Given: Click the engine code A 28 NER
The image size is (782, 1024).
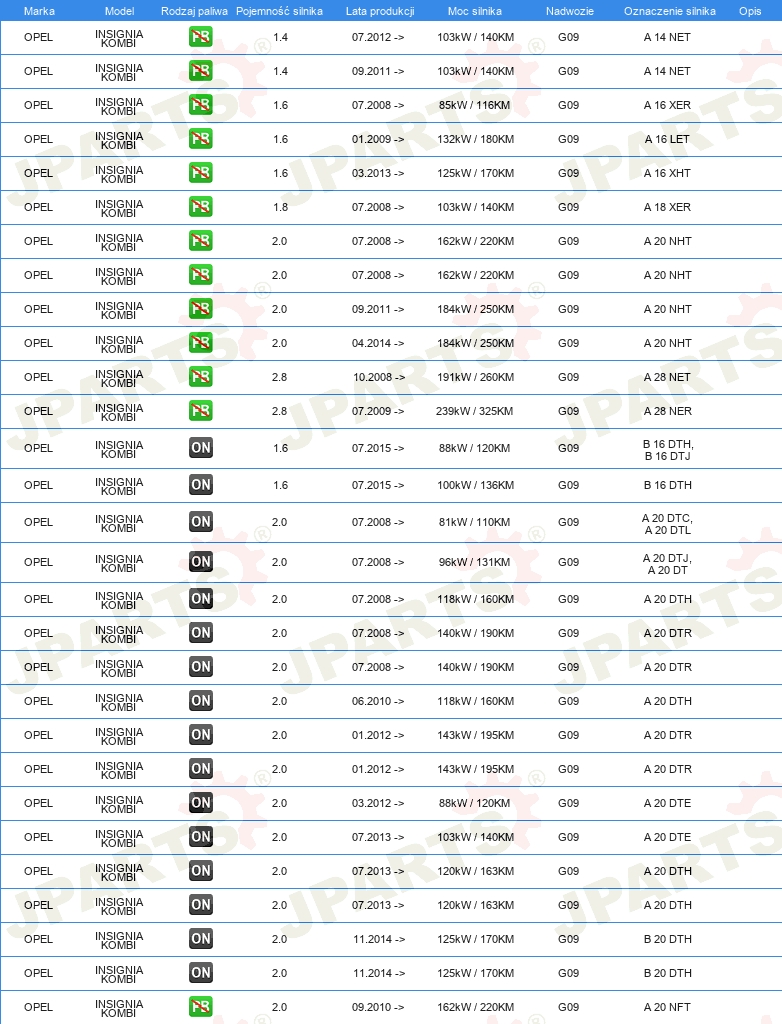Looking at the screenshot, I should point(668,411).
